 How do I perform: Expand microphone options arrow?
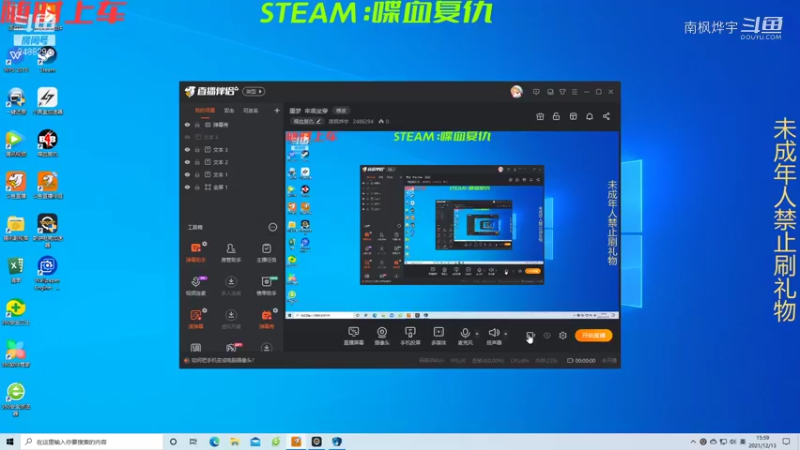click(477, 334)
